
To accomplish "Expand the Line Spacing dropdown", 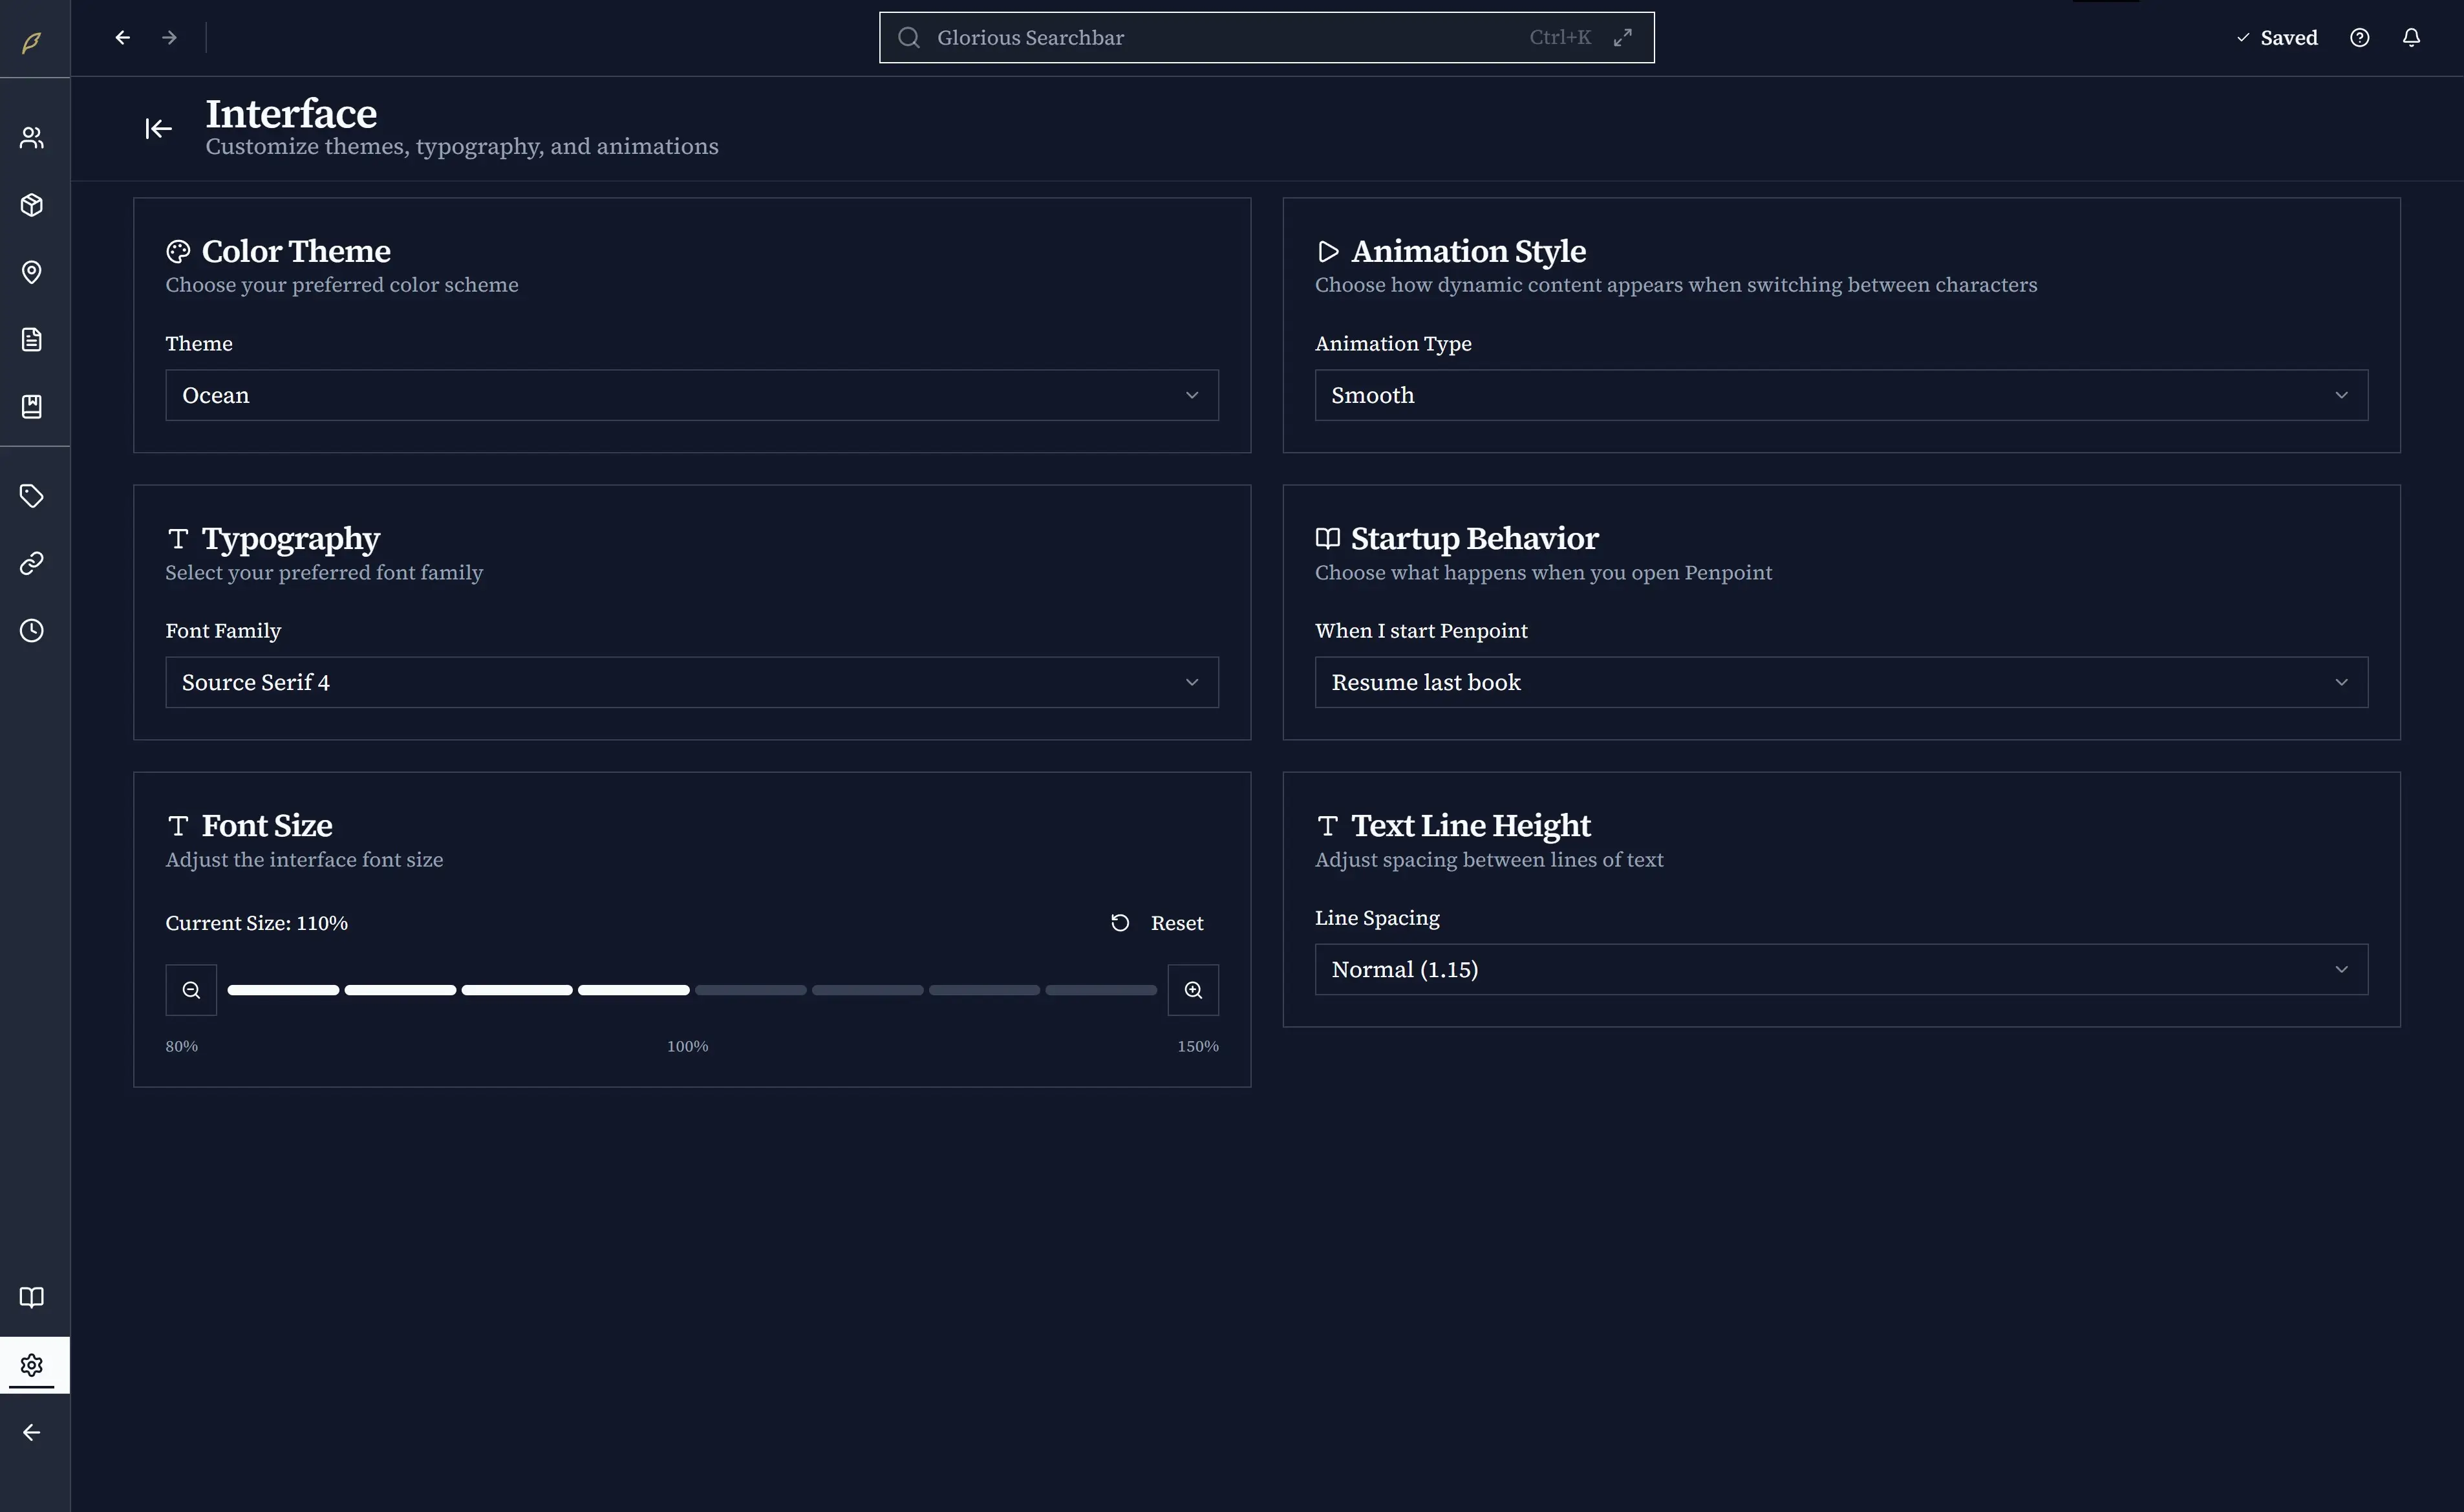I will 1840,969.
